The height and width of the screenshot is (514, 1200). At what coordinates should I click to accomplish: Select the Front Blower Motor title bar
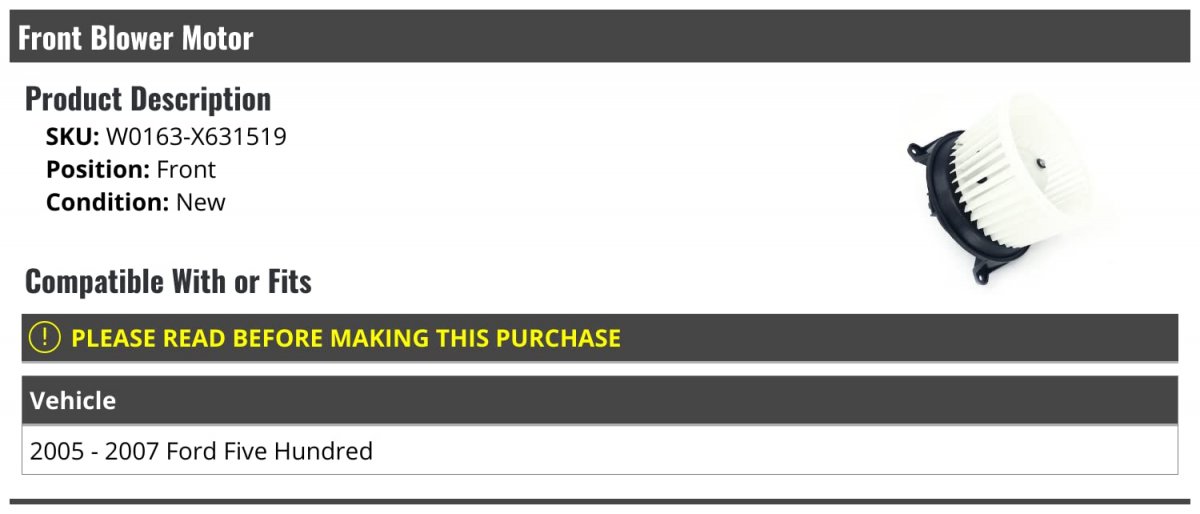point(600,37)
